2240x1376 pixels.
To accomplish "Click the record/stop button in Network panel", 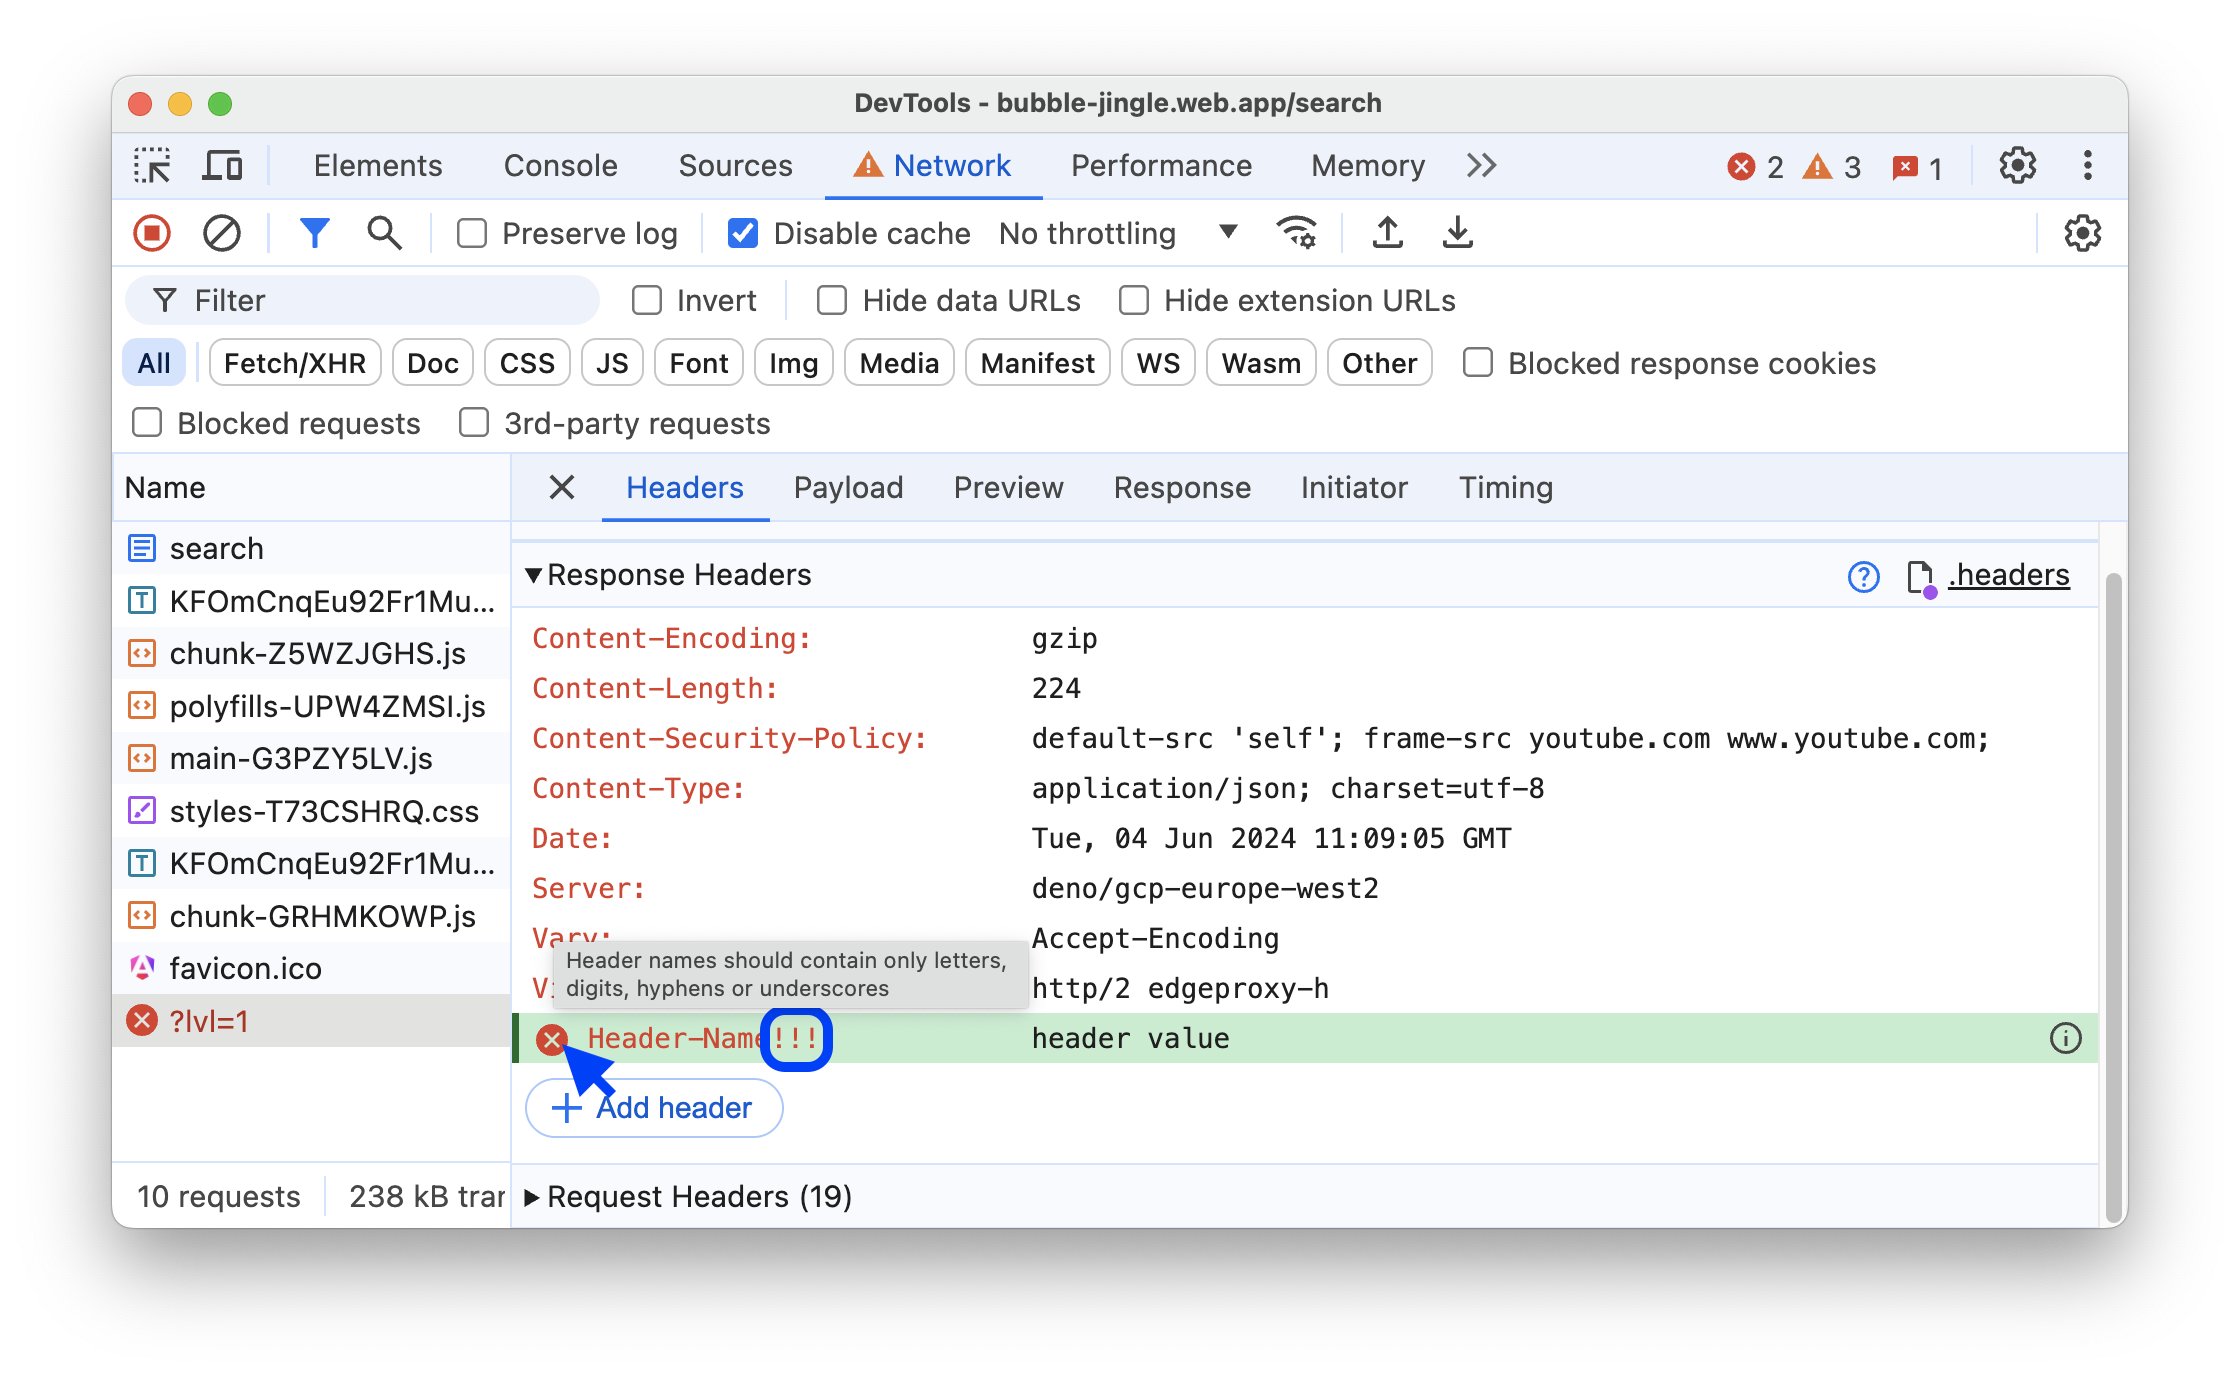I will coord(155,234).
